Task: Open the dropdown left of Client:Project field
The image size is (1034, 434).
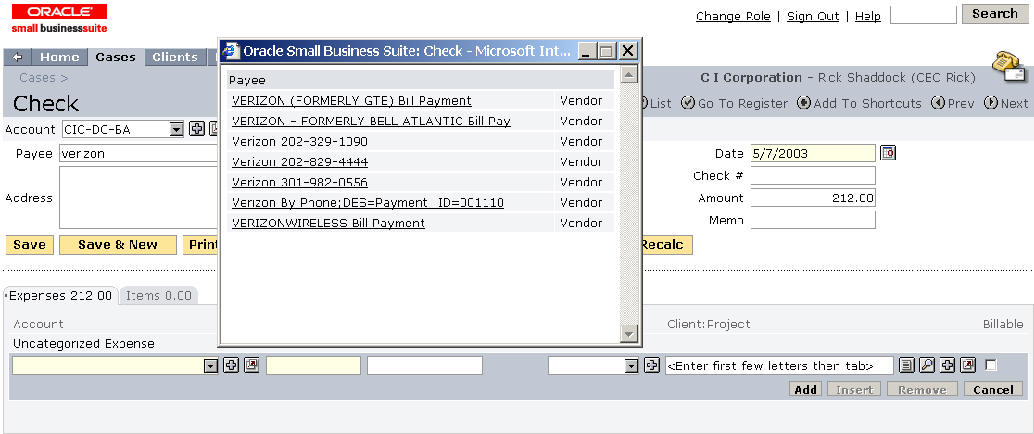Action: (632, 365)
